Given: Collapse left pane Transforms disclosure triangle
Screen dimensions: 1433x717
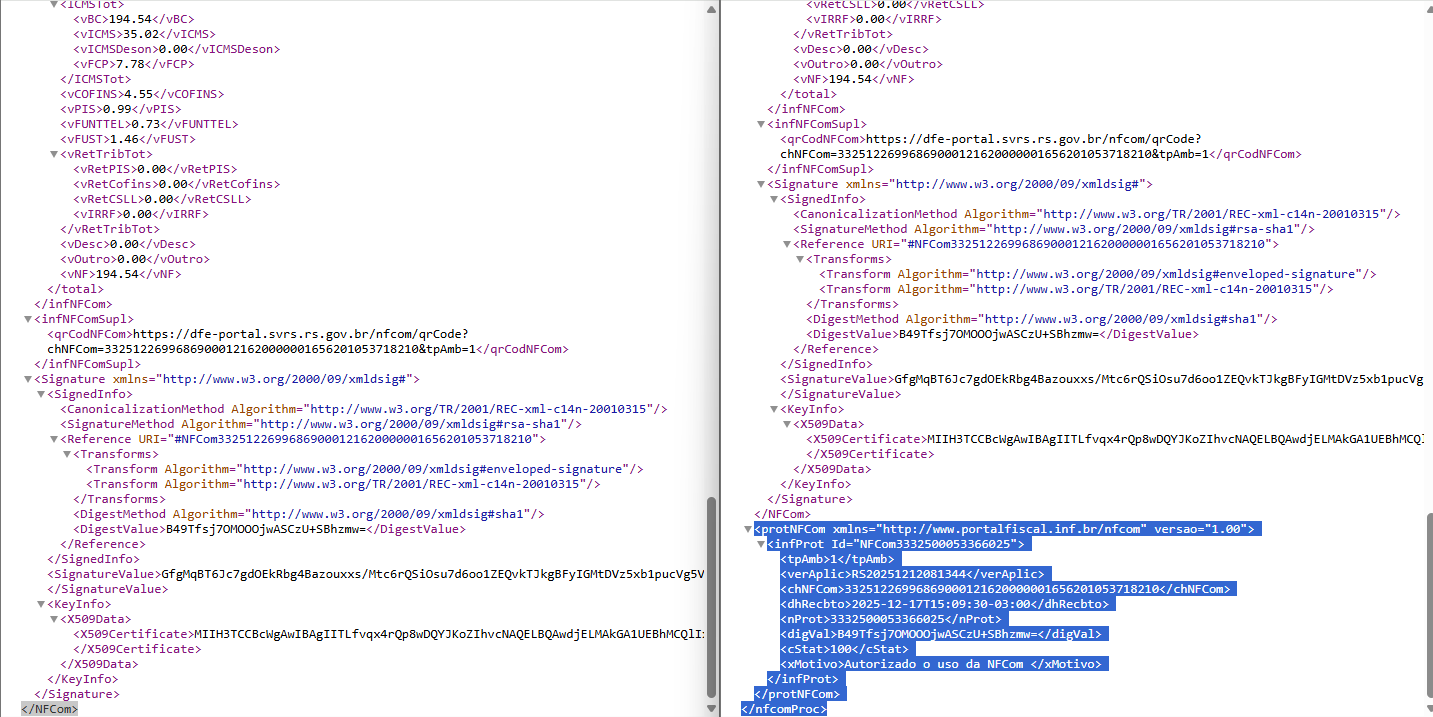Looking at the screenshot, I should coord(67,455).
